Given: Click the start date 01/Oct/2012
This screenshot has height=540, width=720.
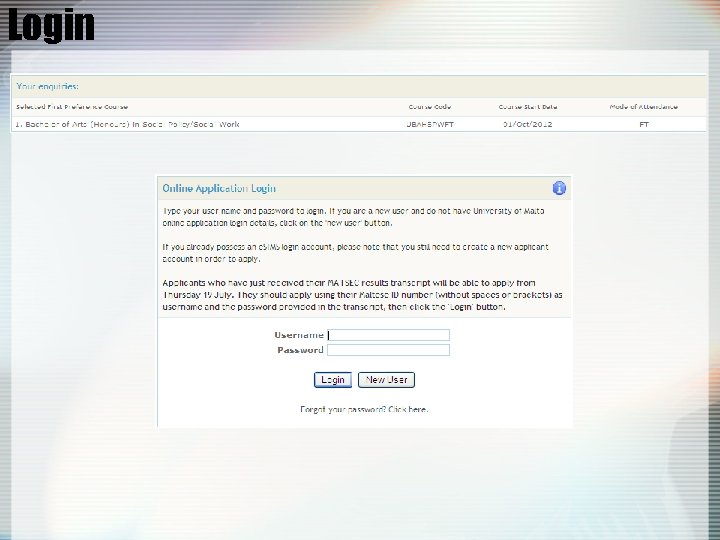Looking at the screenshot, I should tap(528, 124).
